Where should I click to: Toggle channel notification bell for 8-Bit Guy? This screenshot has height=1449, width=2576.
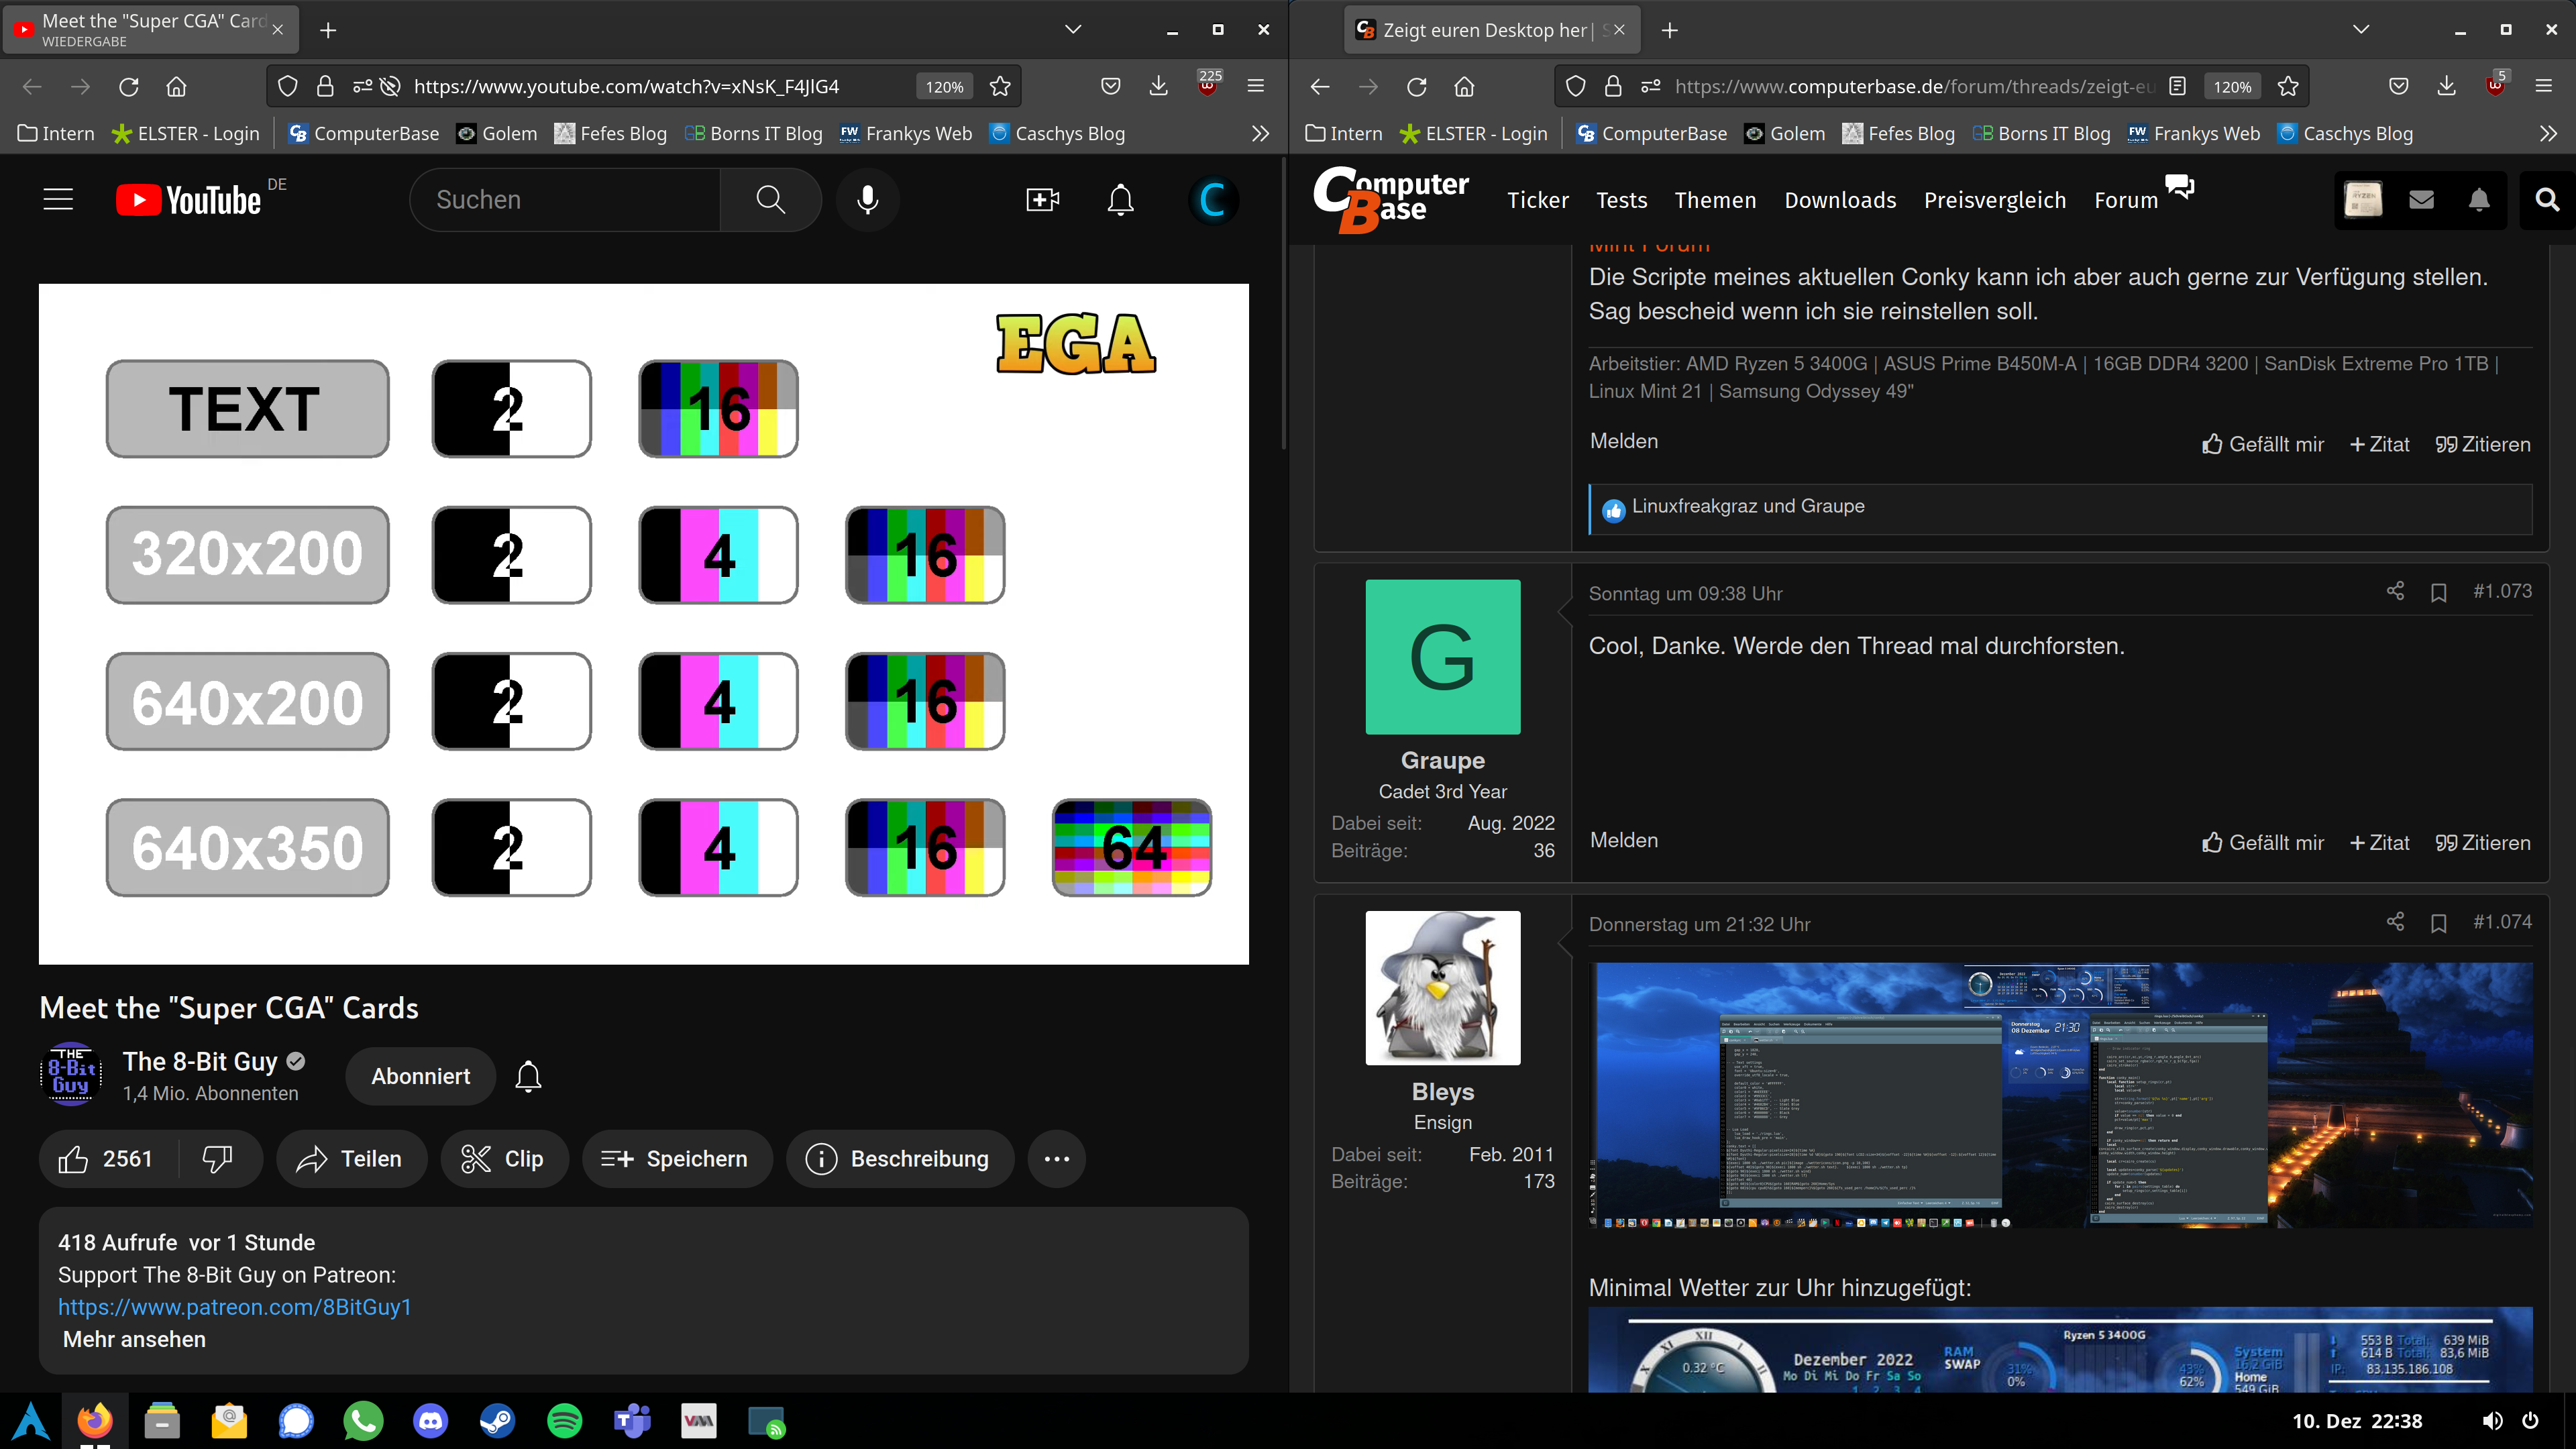(528, 1076)
